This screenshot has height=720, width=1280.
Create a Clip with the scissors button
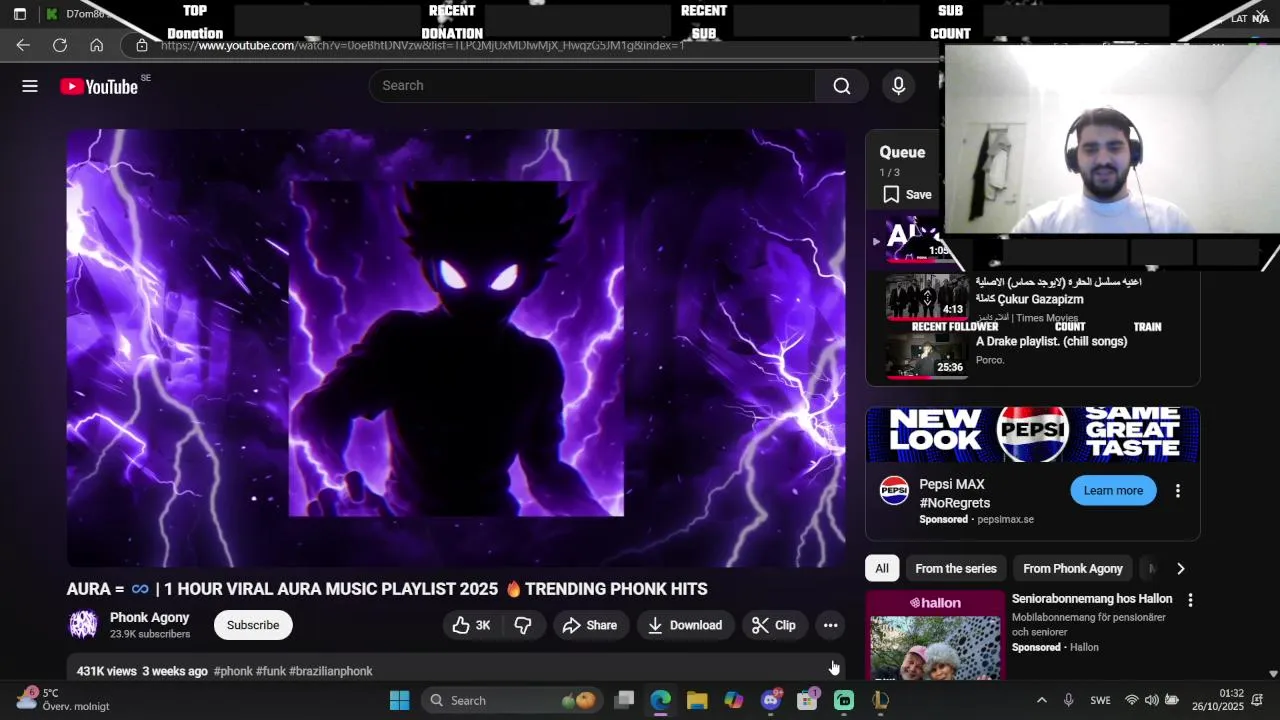point(774,625)
